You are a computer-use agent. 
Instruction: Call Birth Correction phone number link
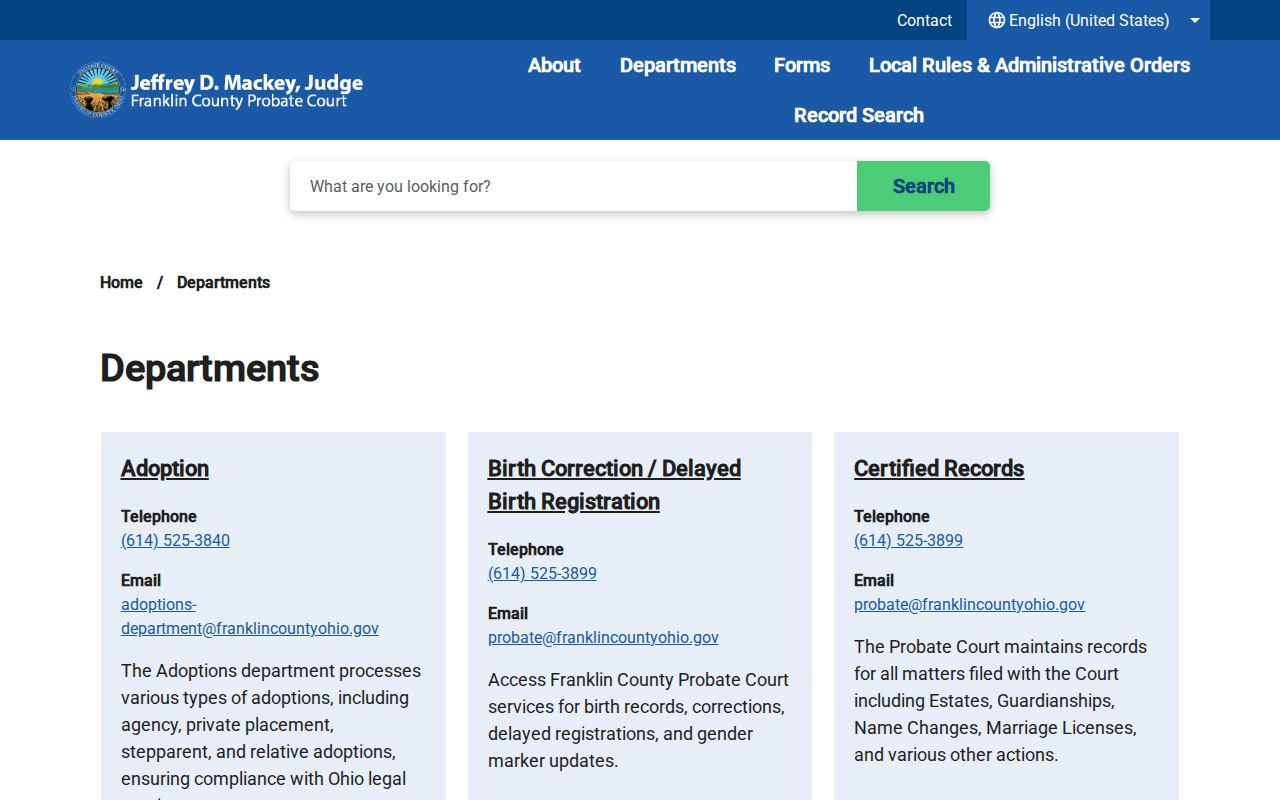542,573
